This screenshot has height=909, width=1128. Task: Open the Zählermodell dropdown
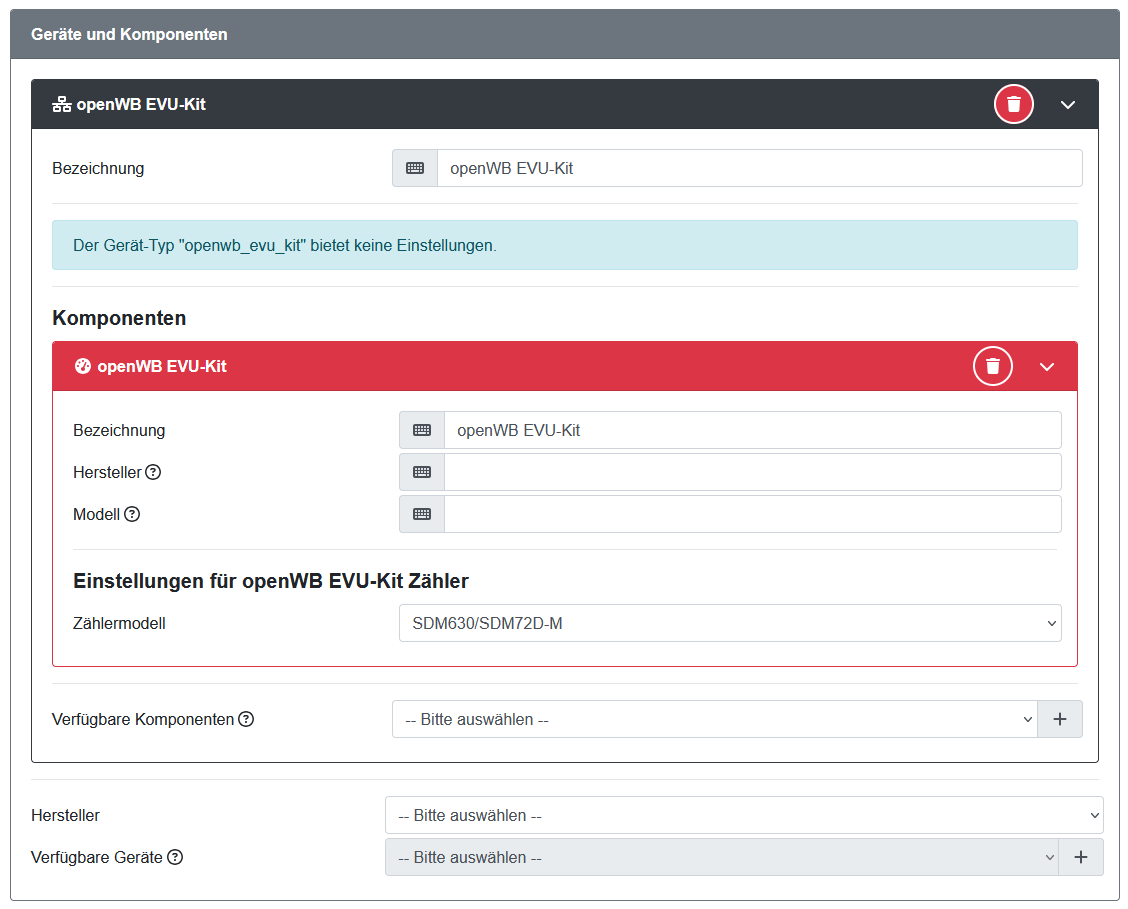coord(730,623)
